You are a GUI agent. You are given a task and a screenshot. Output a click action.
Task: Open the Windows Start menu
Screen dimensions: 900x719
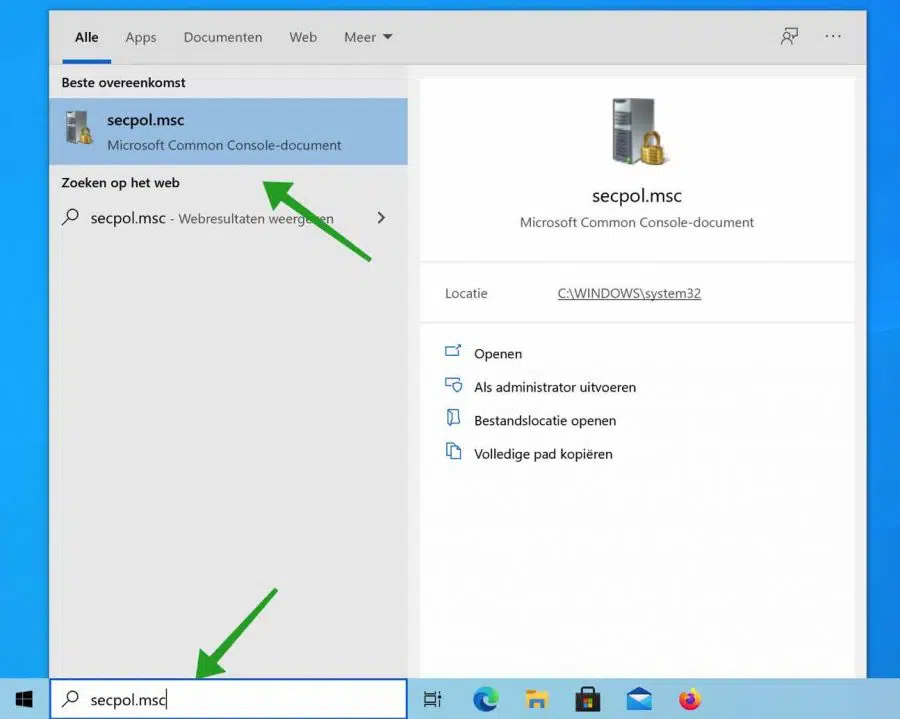pyautogui.click(x=24, y=699)
